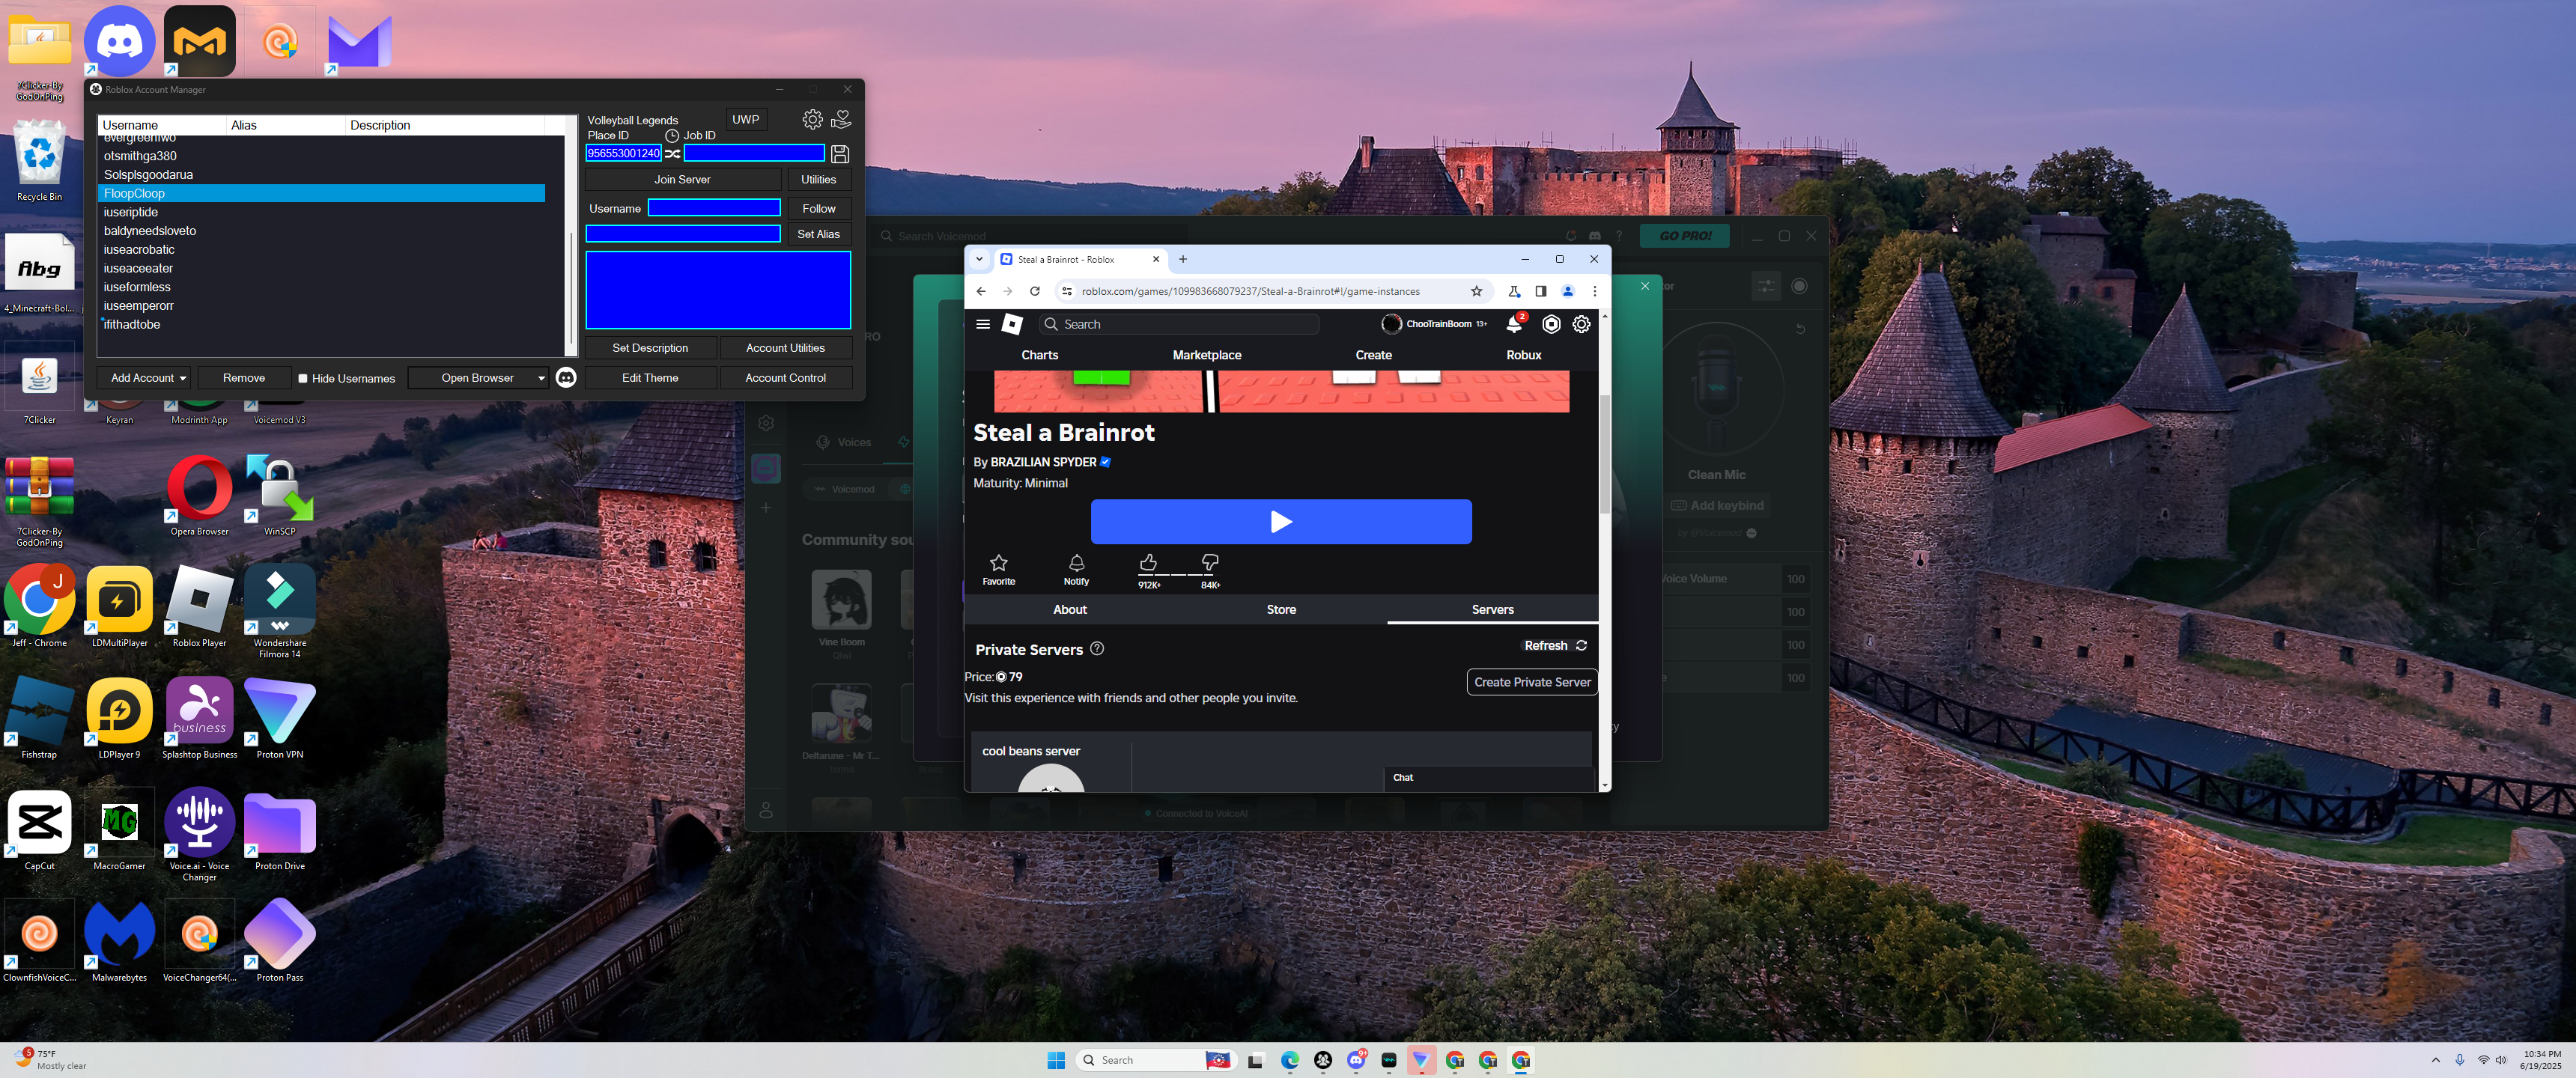Expand the Add Account dropdown
Screen dimensions: 2576x1078
[x=183, y=378]
